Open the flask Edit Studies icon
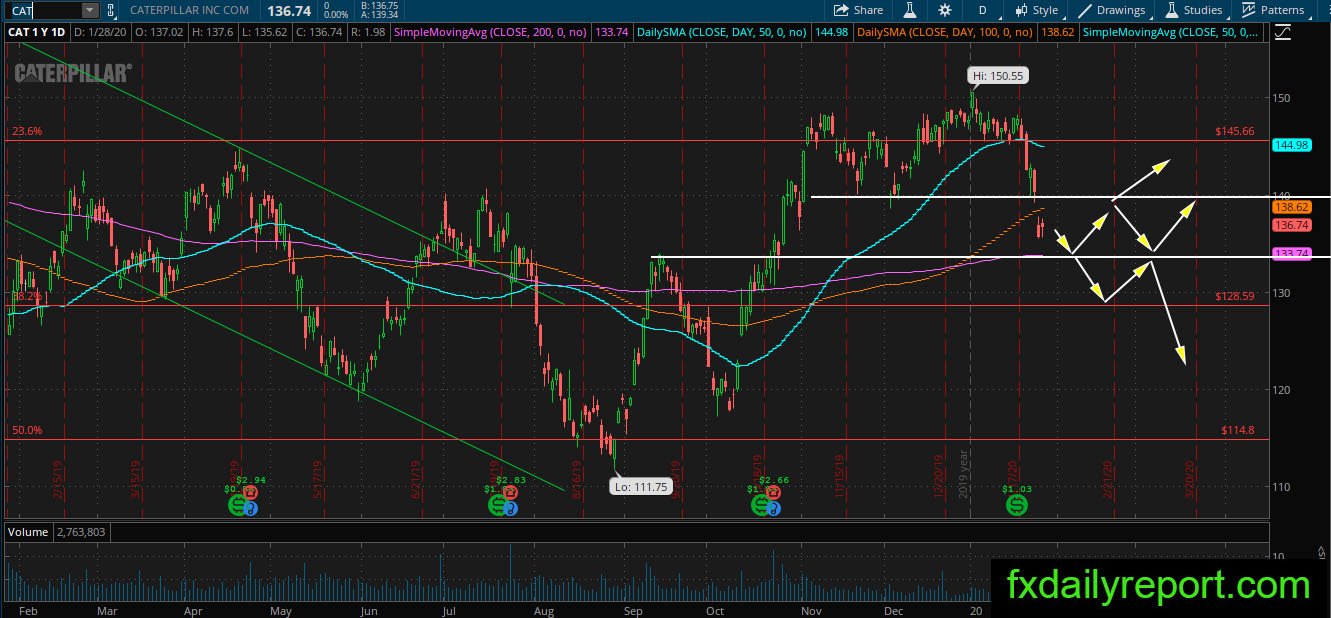1331x618 pixels. click(x=910, y=10)
